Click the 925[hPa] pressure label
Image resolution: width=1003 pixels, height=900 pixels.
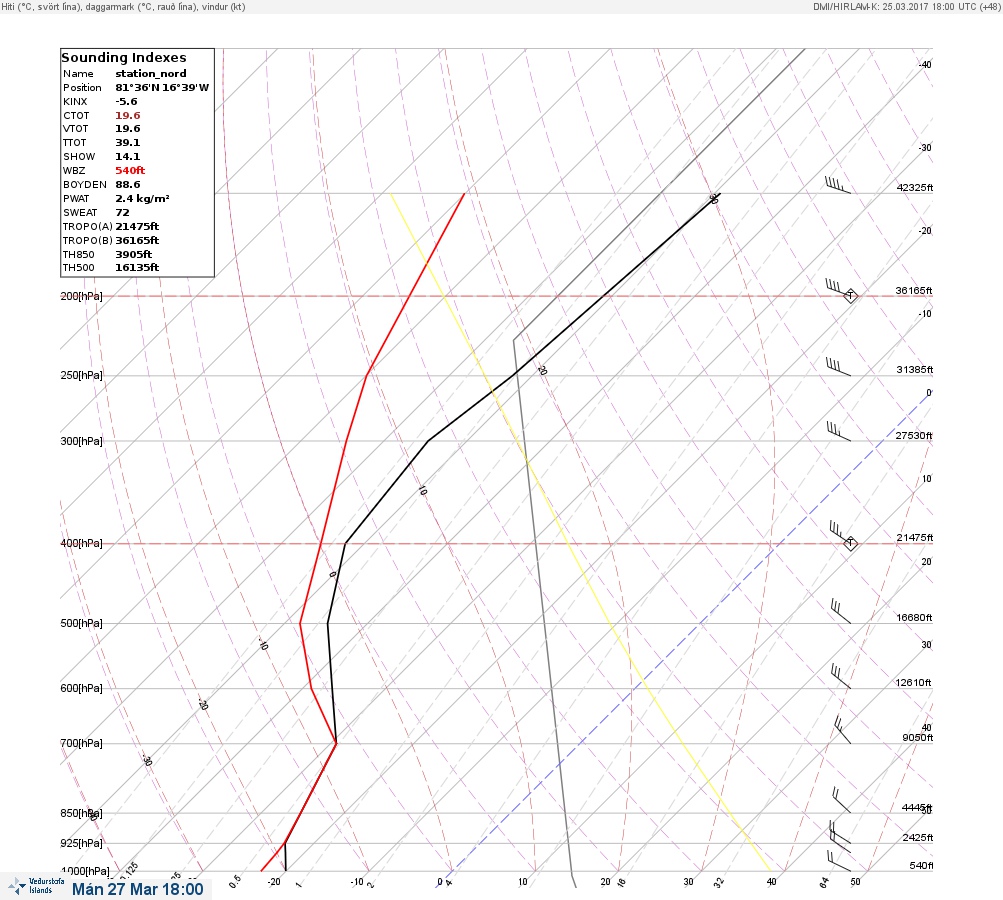(x=81, y=843)
